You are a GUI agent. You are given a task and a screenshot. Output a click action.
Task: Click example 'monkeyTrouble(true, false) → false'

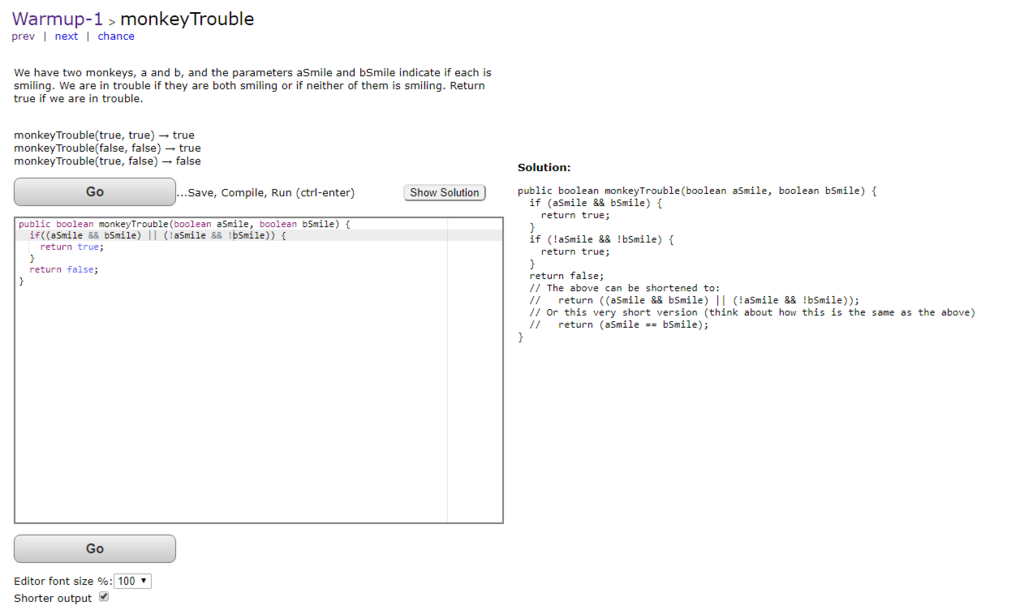107,161
